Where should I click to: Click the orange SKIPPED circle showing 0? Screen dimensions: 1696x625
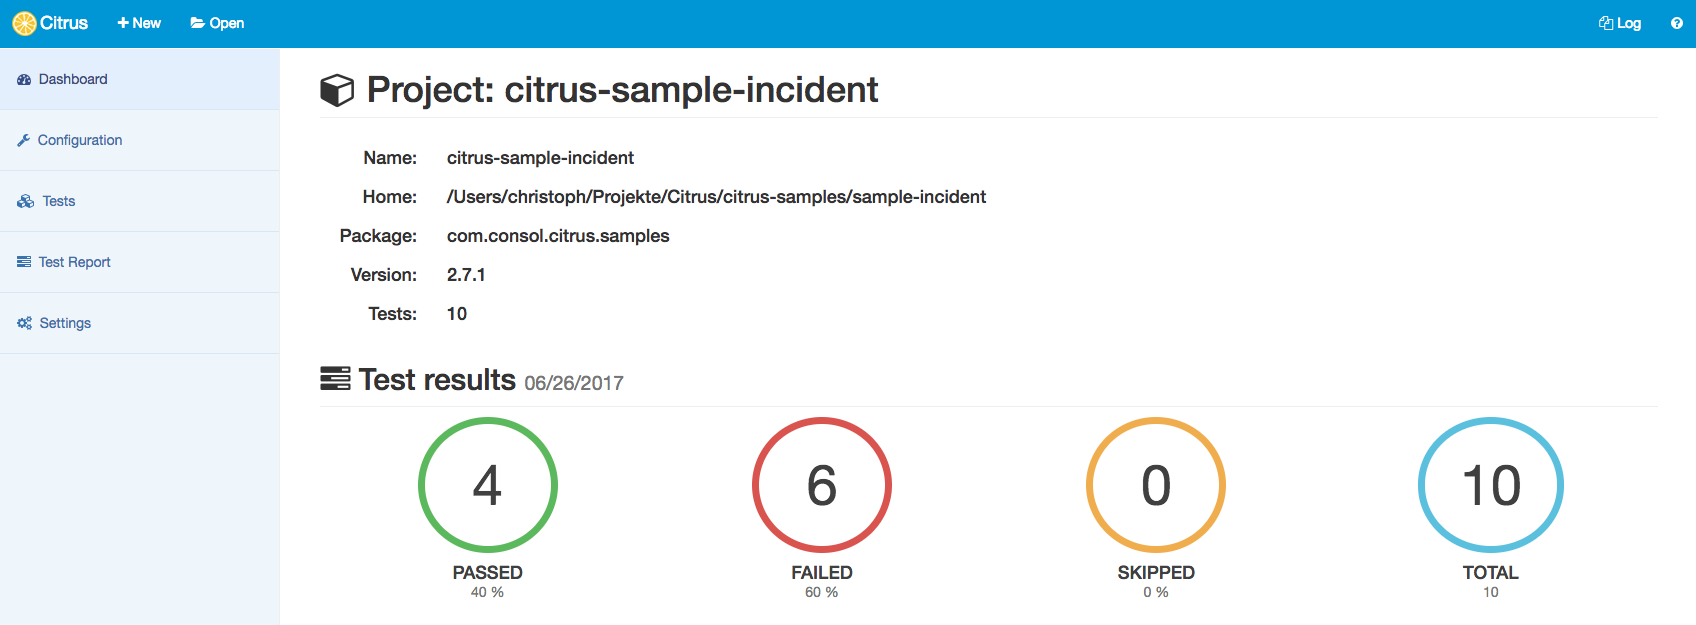(x=1156, y=485)
